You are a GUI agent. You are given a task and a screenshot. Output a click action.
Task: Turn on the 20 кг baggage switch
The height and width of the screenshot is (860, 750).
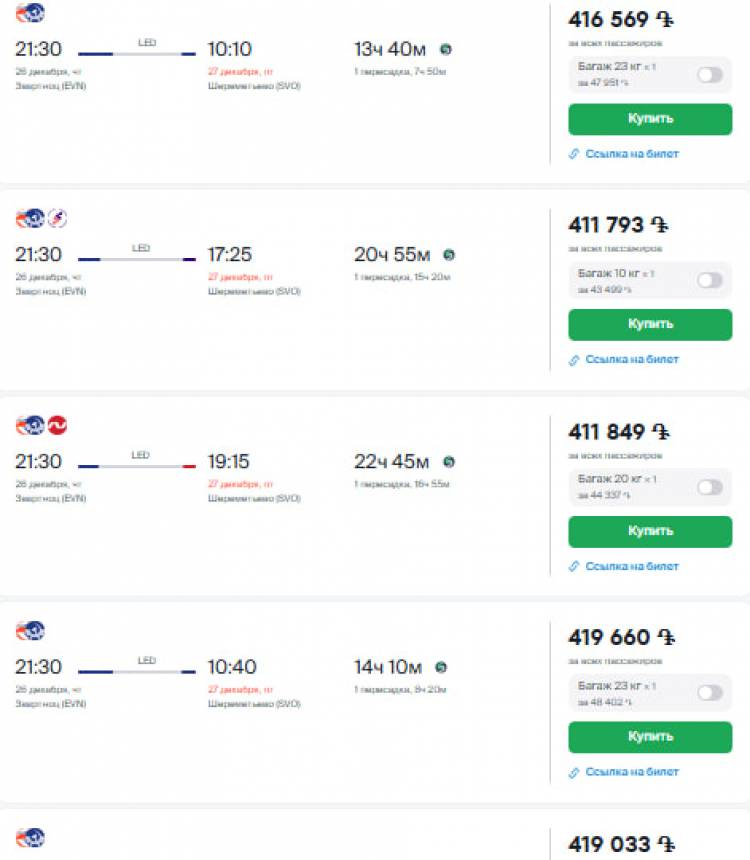[x=710, y=487]
